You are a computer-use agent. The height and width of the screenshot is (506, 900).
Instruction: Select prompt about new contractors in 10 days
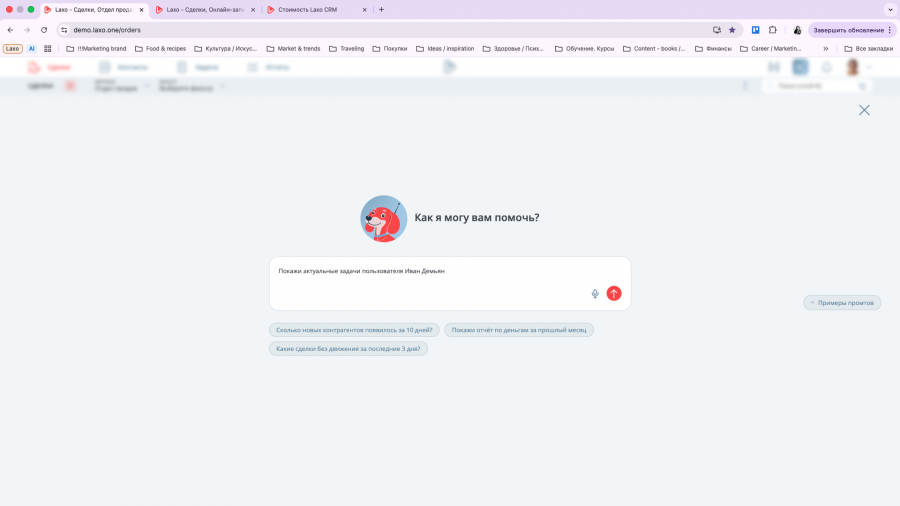tap(354, 329)
